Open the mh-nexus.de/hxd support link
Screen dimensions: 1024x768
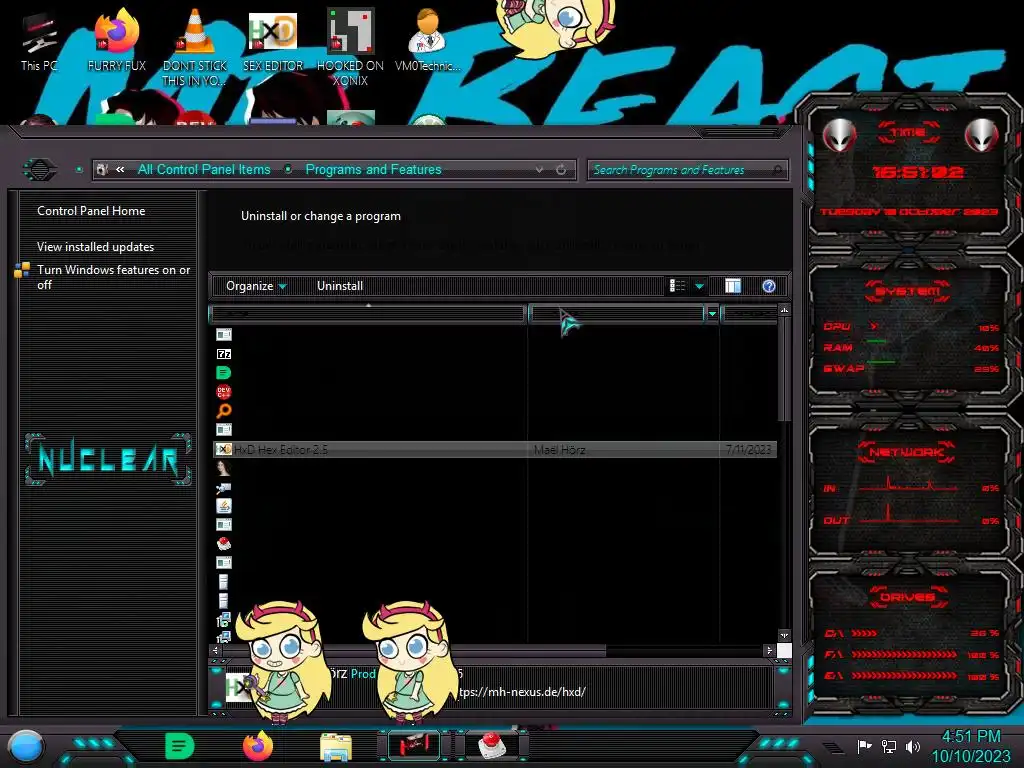(x=520, y=692)
